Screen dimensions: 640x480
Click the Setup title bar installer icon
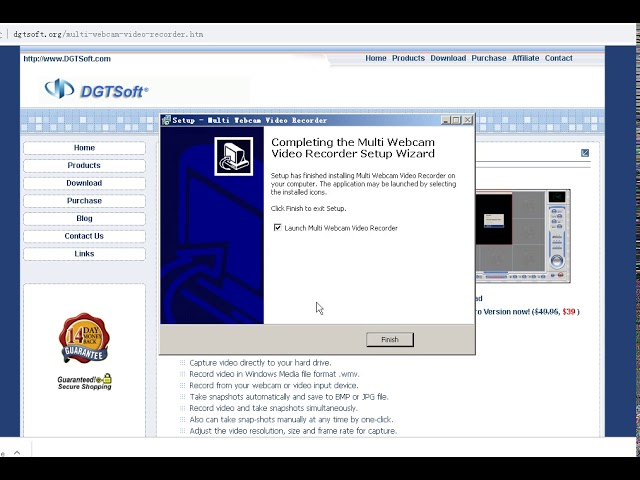coord(166,120)
